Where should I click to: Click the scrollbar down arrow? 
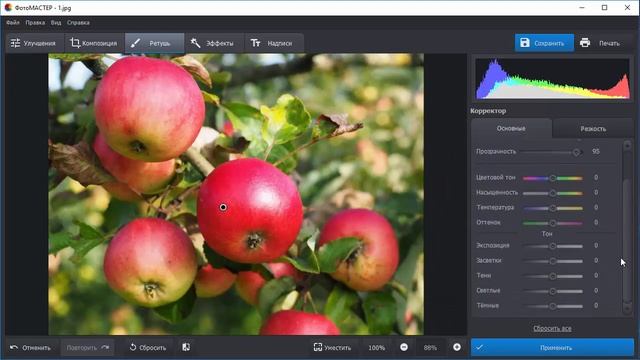coord(627,309)
